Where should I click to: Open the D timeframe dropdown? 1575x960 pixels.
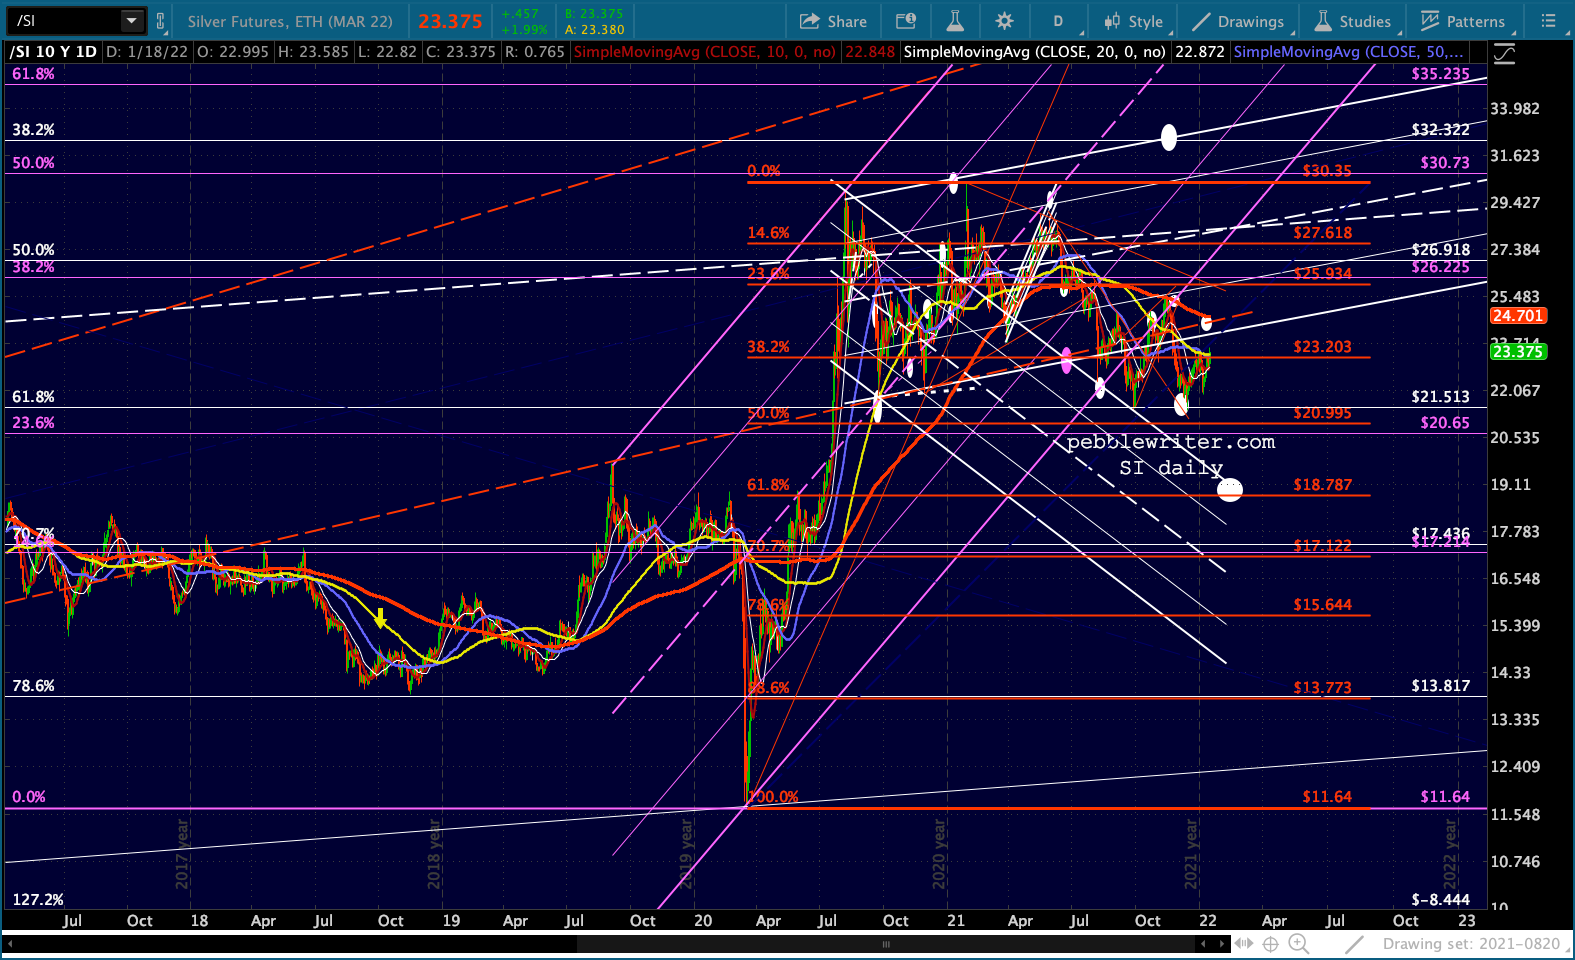coord(1058,21)
